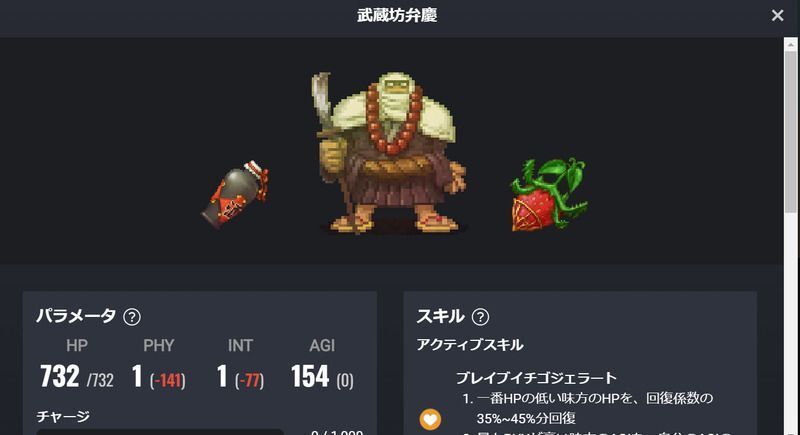800x435 pixels.
Task: Click the 武蔵坊弁慶 title text
Action: pos(397,15)
